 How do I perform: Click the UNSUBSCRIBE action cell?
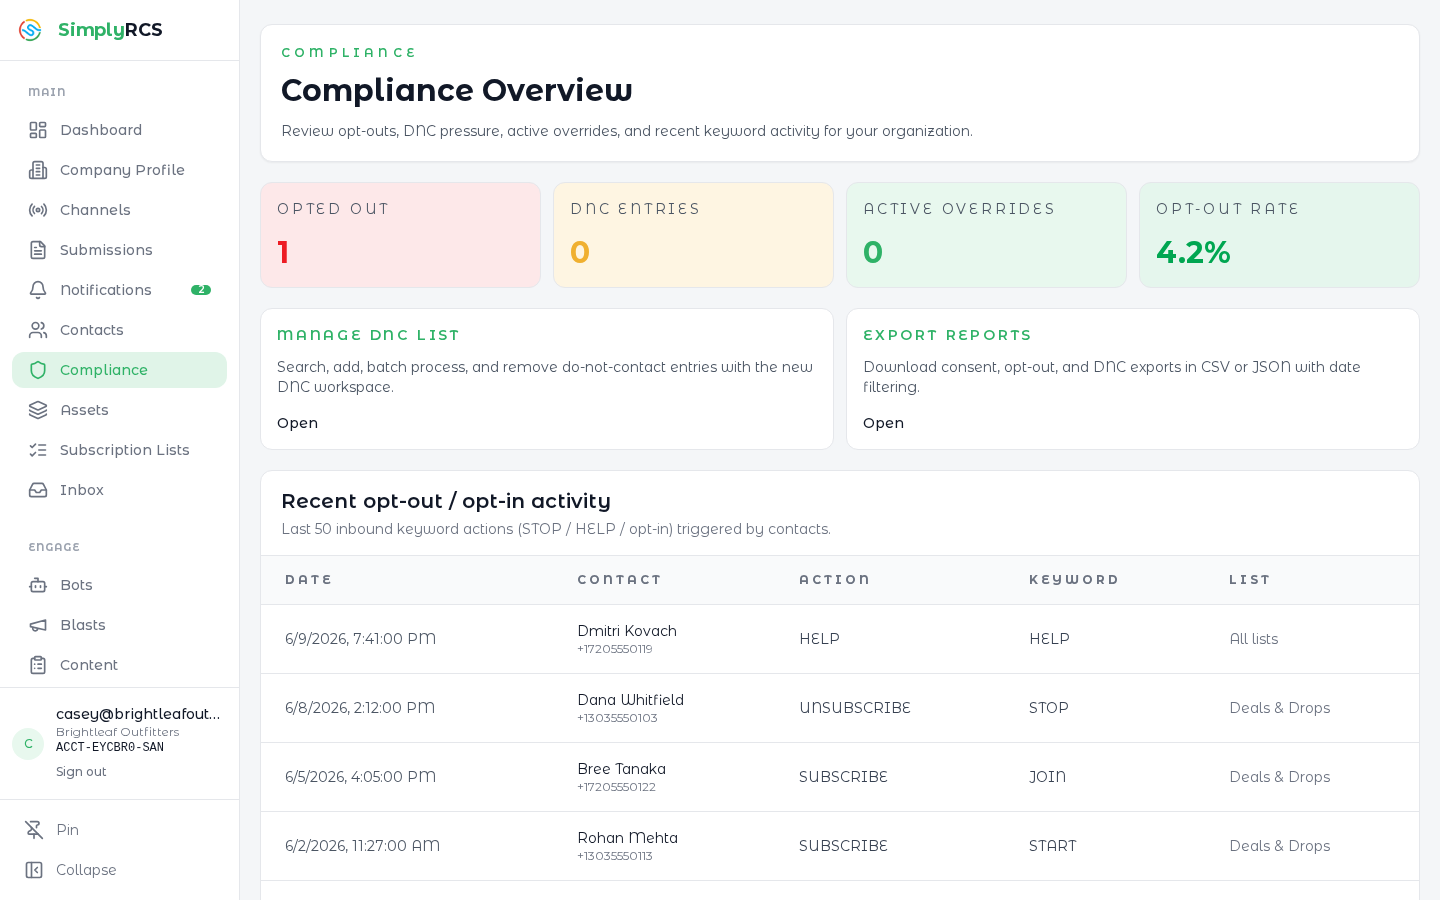pos(855,708)
